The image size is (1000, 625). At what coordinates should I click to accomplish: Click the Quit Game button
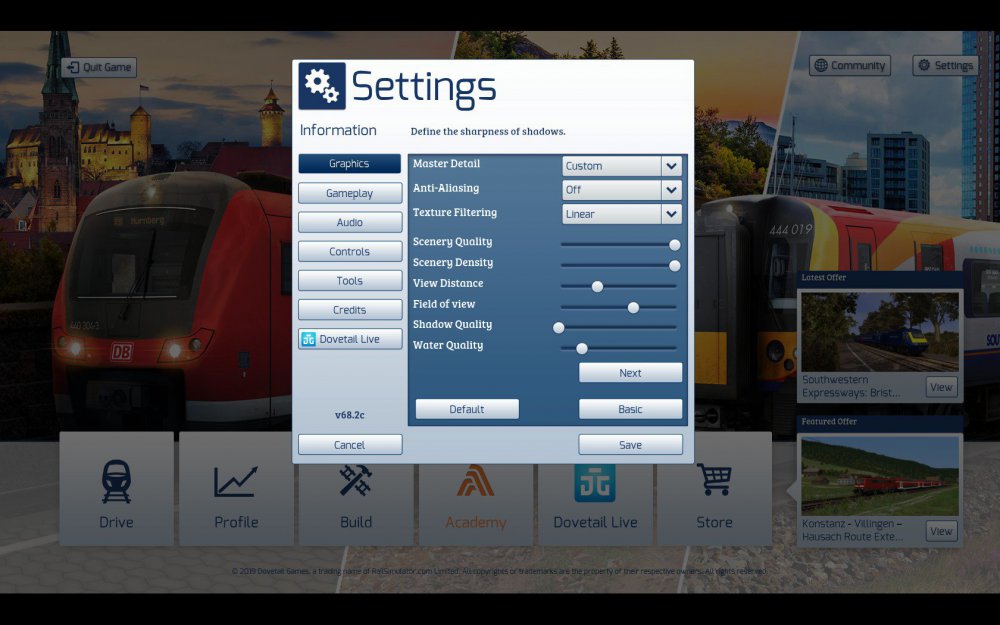[98, 67]
